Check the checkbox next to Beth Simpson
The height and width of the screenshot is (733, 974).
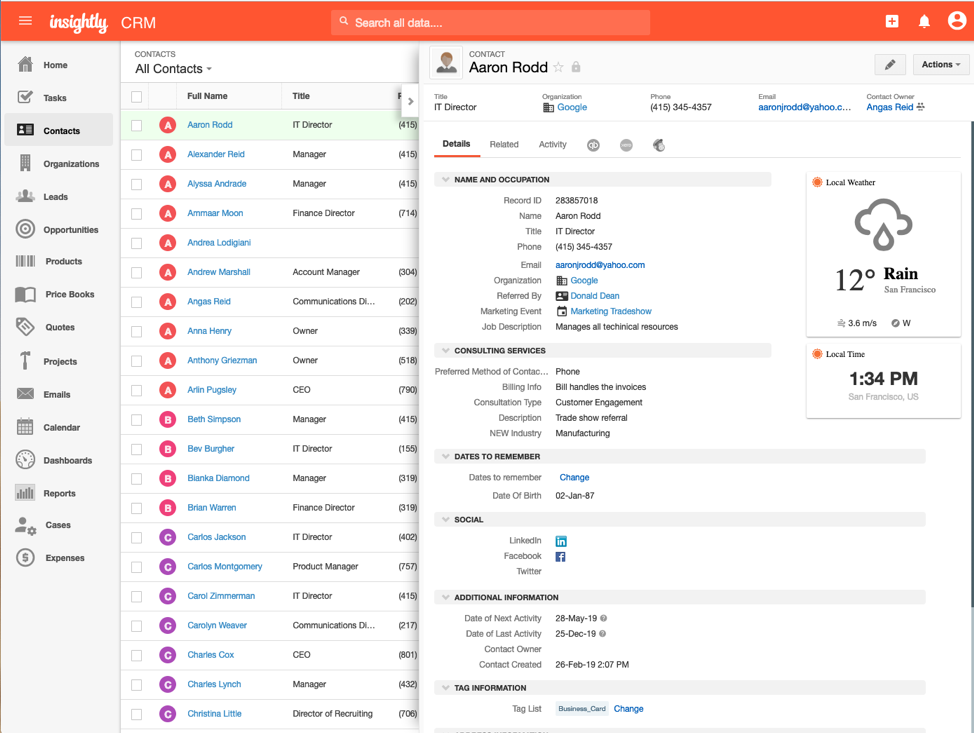[x=137, y=419]
